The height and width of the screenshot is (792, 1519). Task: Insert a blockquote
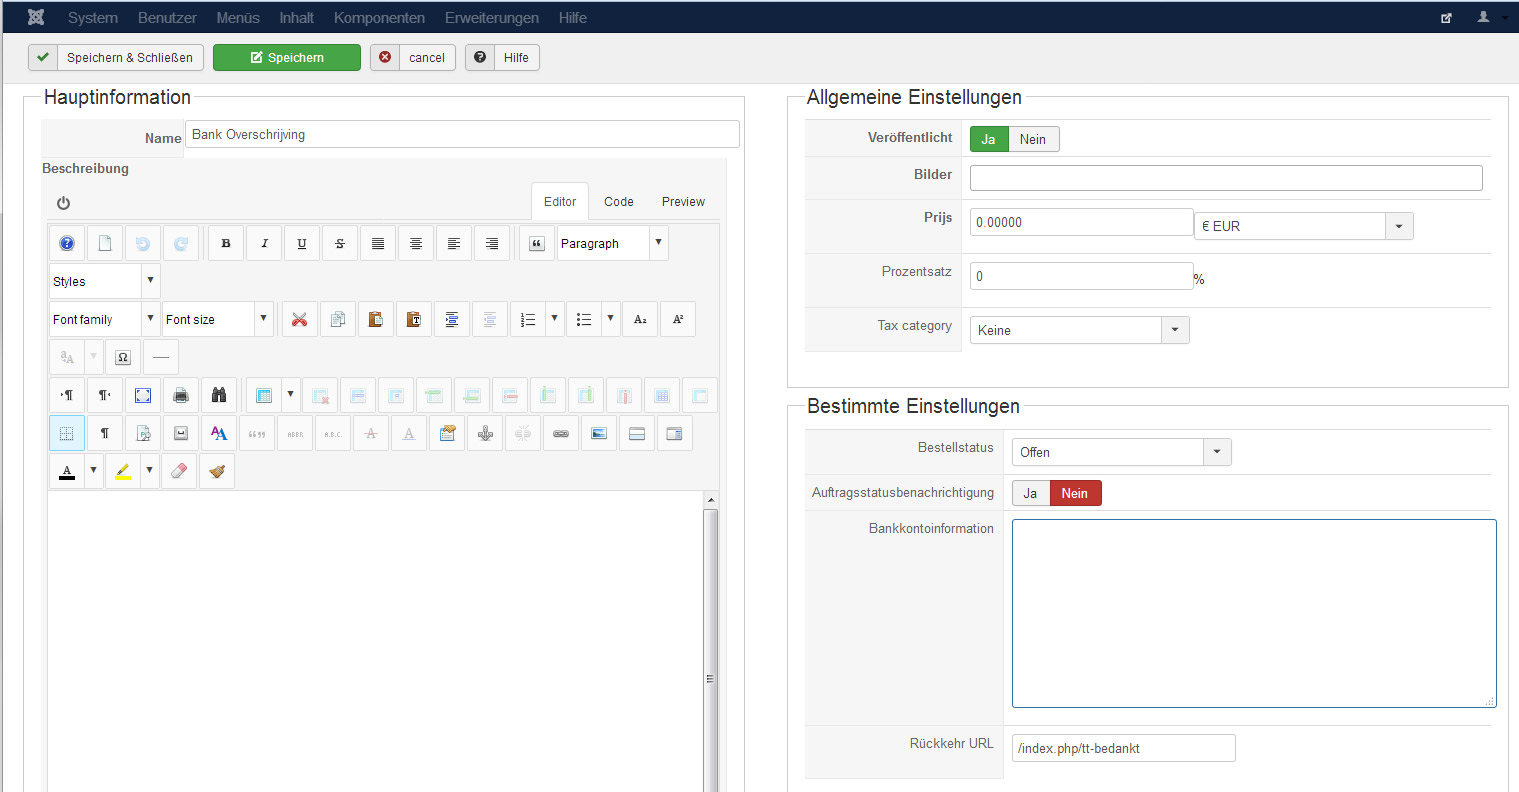[x=537, y=243]
